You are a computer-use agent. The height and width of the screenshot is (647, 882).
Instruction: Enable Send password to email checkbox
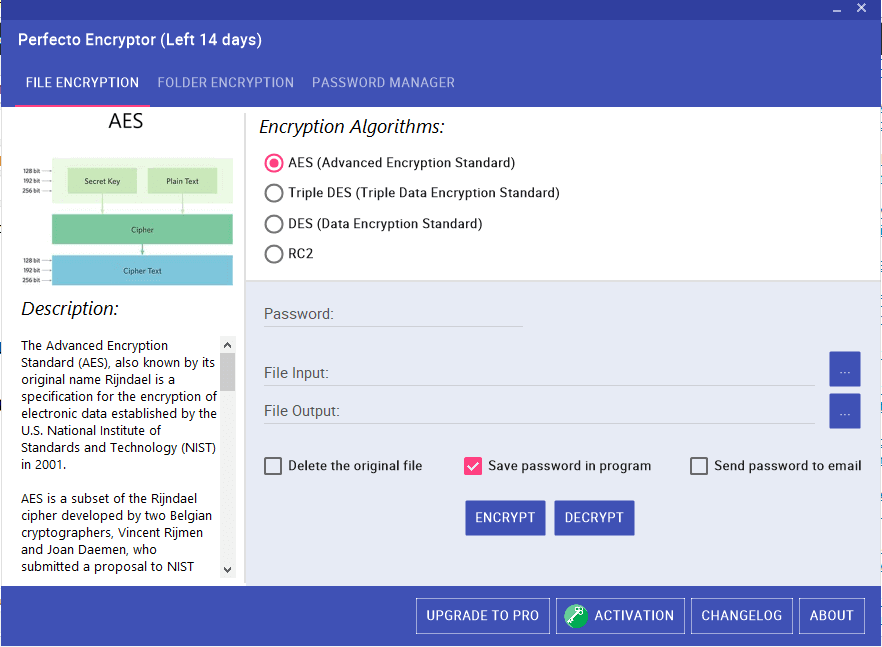699,466
